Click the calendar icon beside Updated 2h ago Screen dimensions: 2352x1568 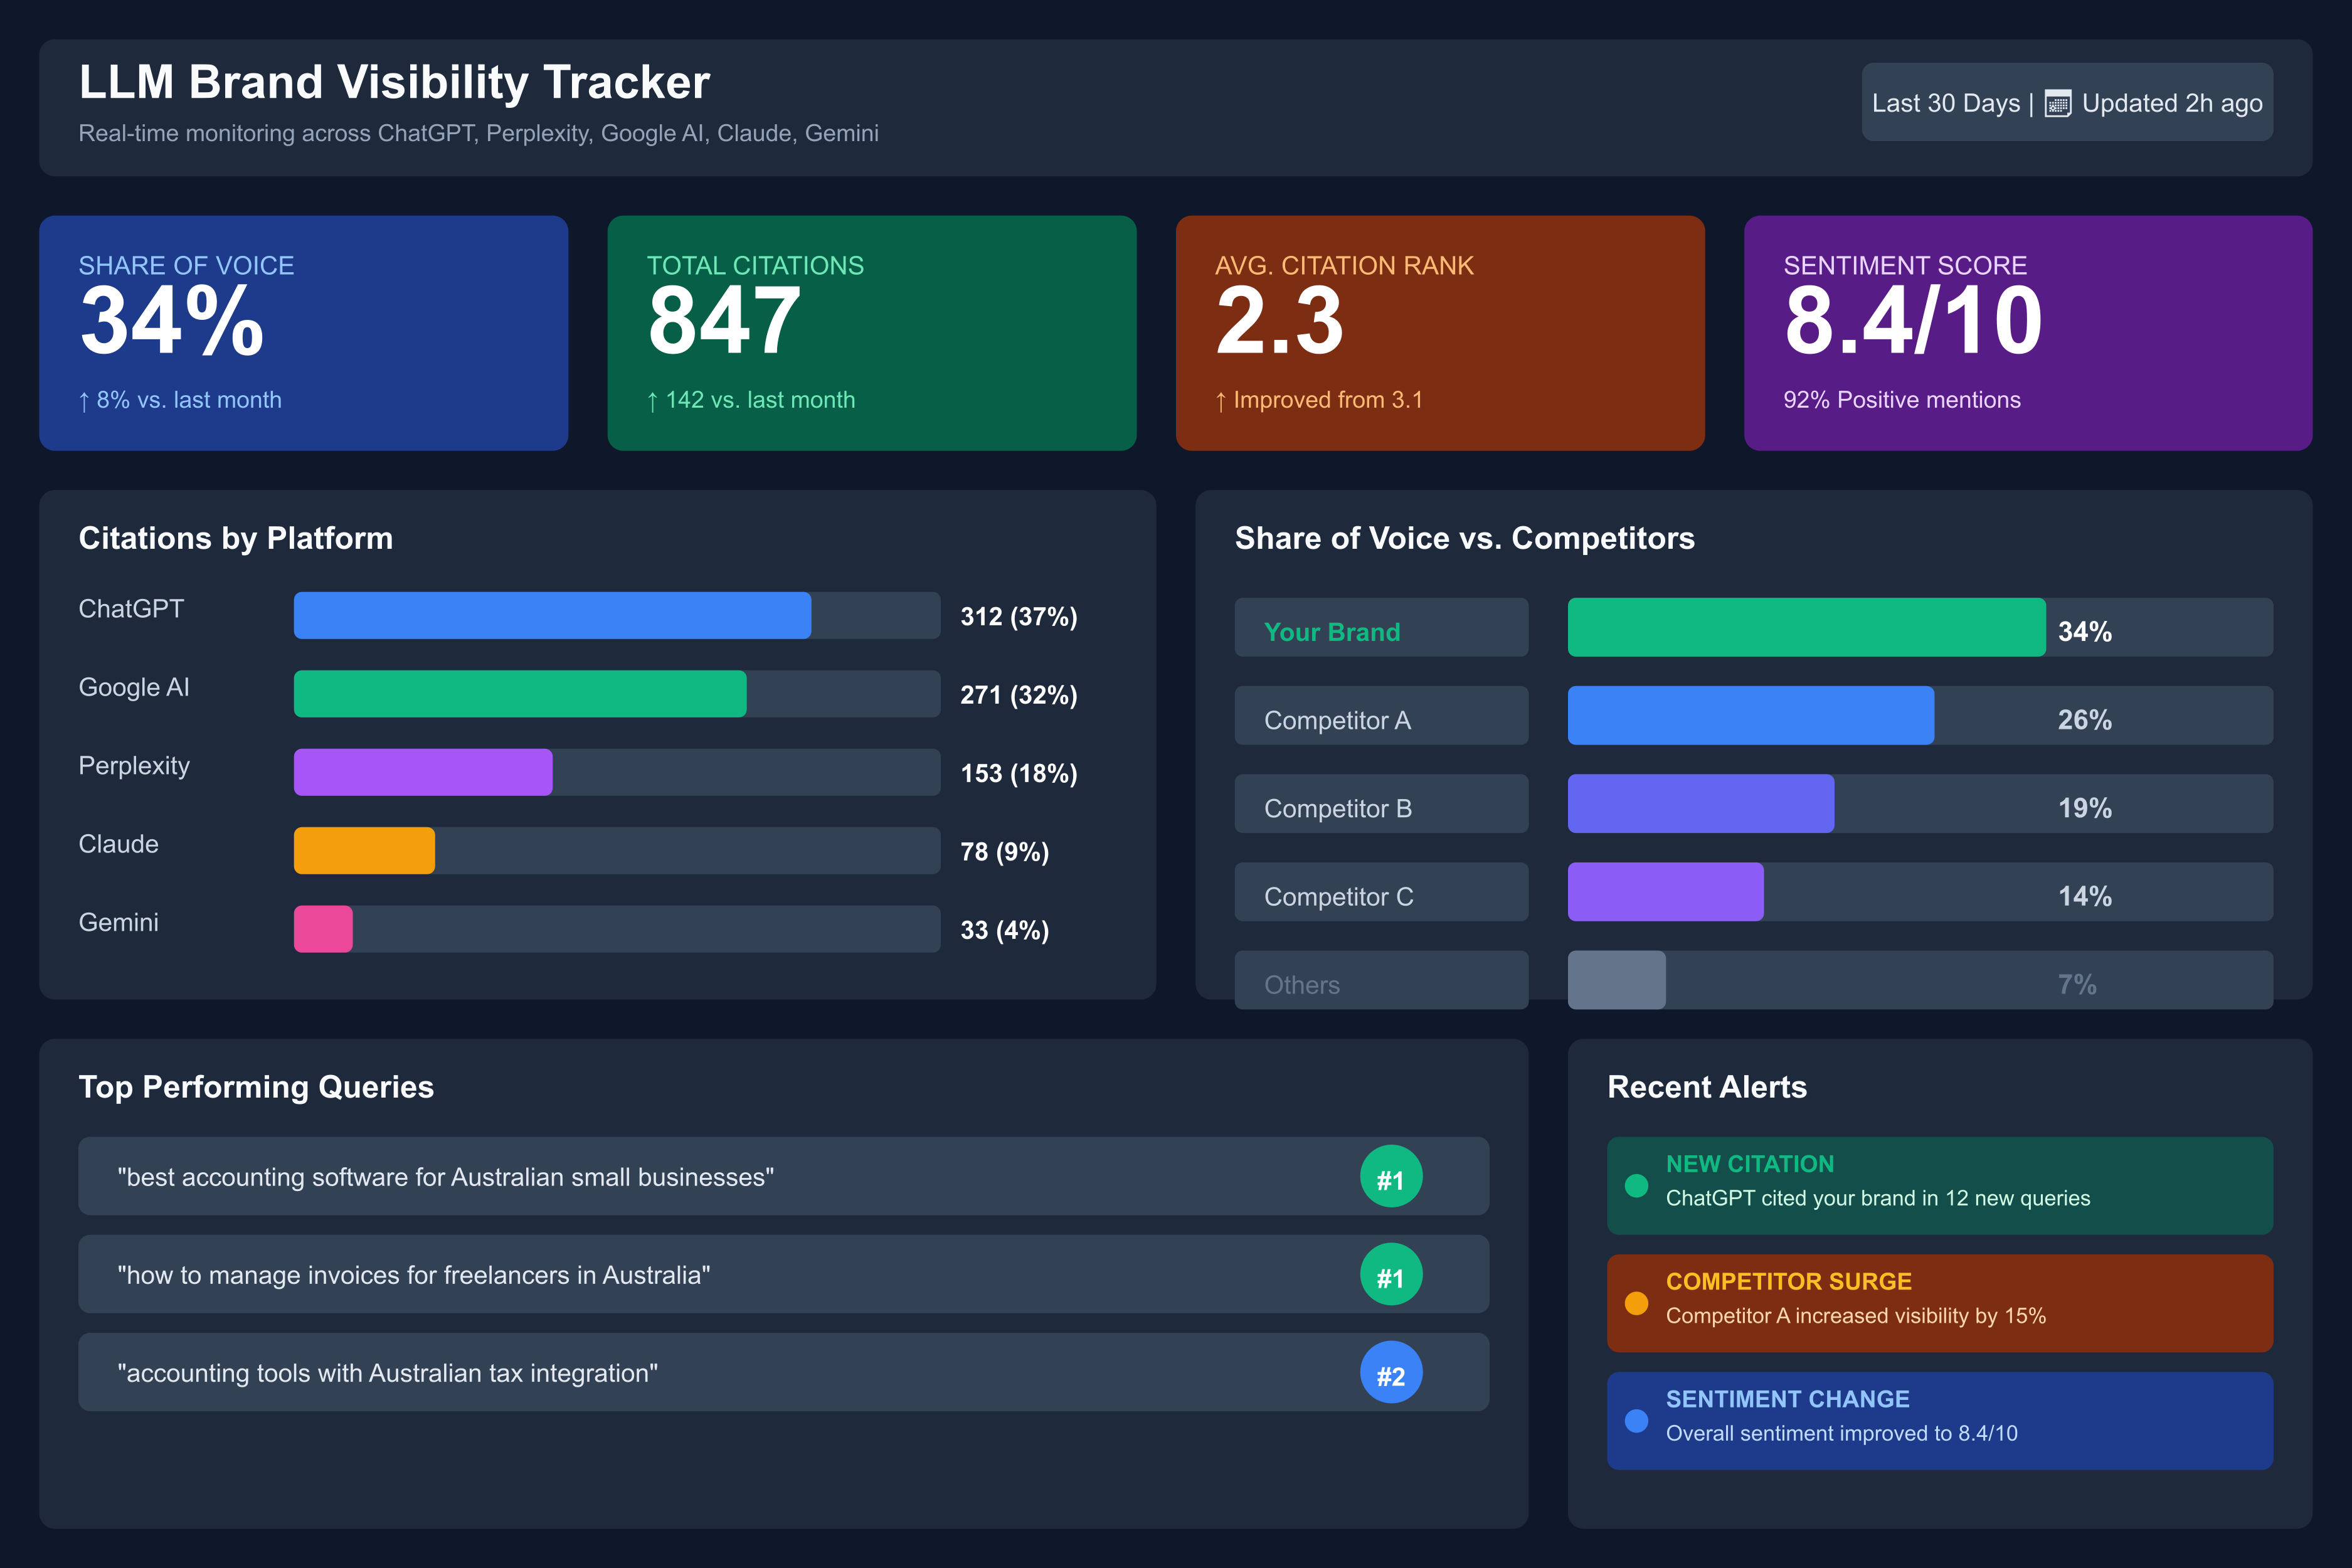click(2057, 104)
